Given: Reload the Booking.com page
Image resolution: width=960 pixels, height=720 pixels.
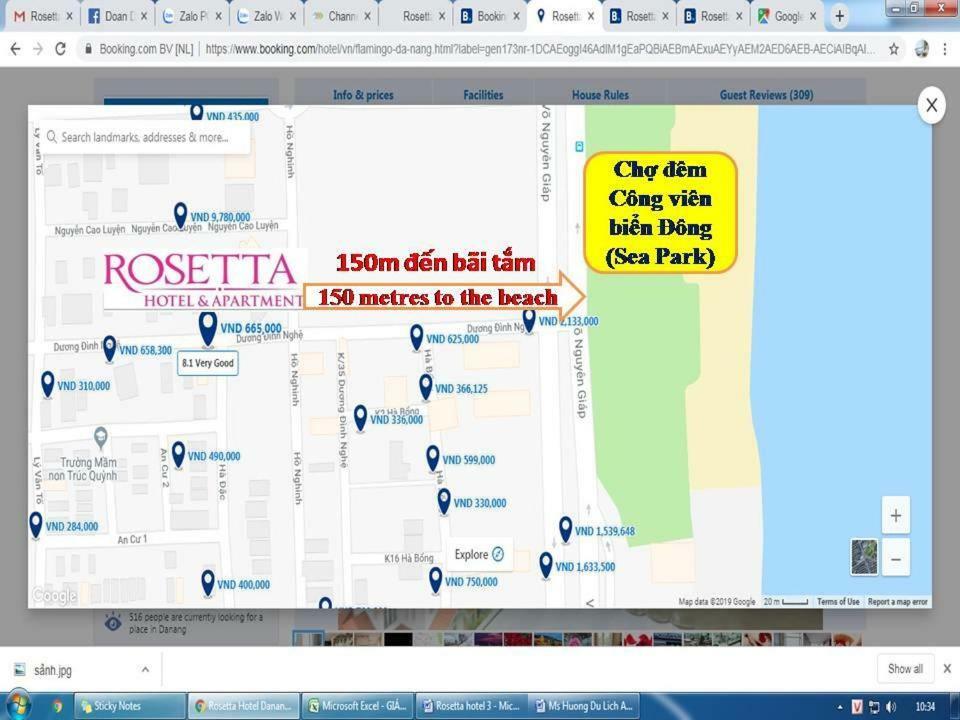Looking at the screenshot, I should click(60, 49).
